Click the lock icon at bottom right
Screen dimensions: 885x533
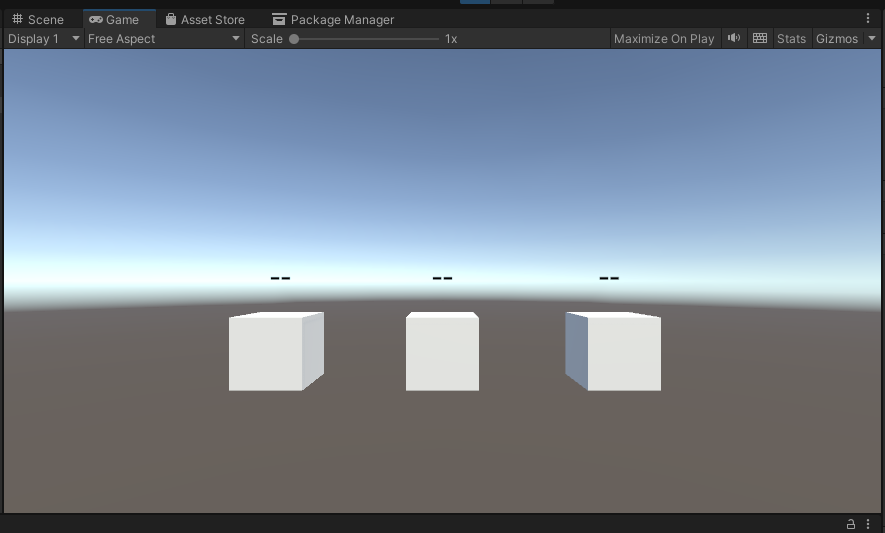pos(851,524)
